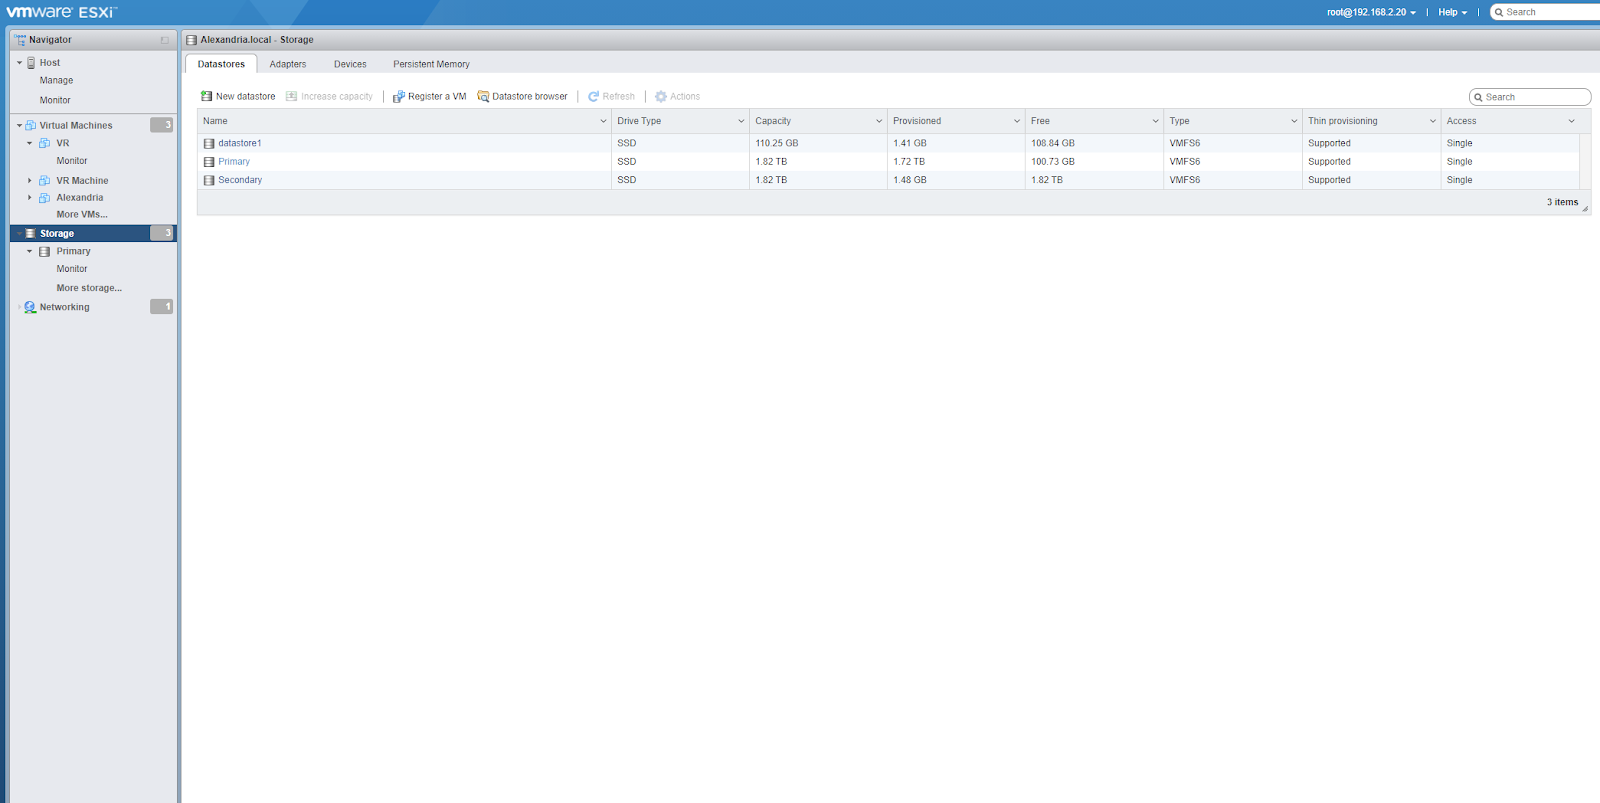
Task: Select the 110.25 GB capacity cell
Action: pyautogui.click(x=818, y=143)
